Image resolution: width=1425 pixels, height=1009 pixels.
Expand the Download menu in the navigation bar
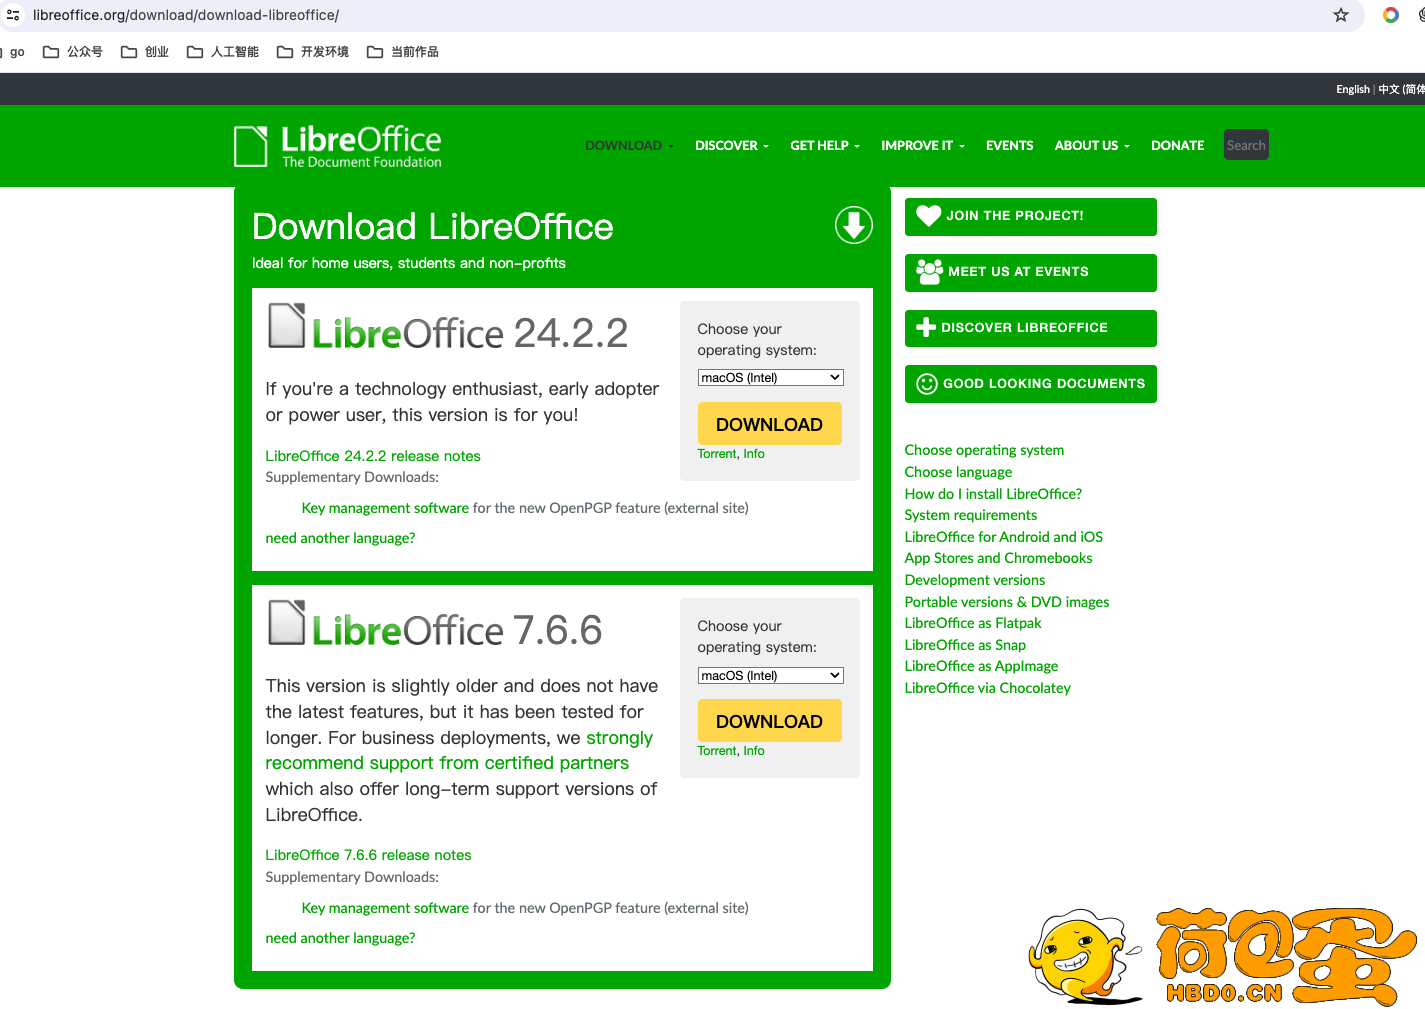click(629, 146)
